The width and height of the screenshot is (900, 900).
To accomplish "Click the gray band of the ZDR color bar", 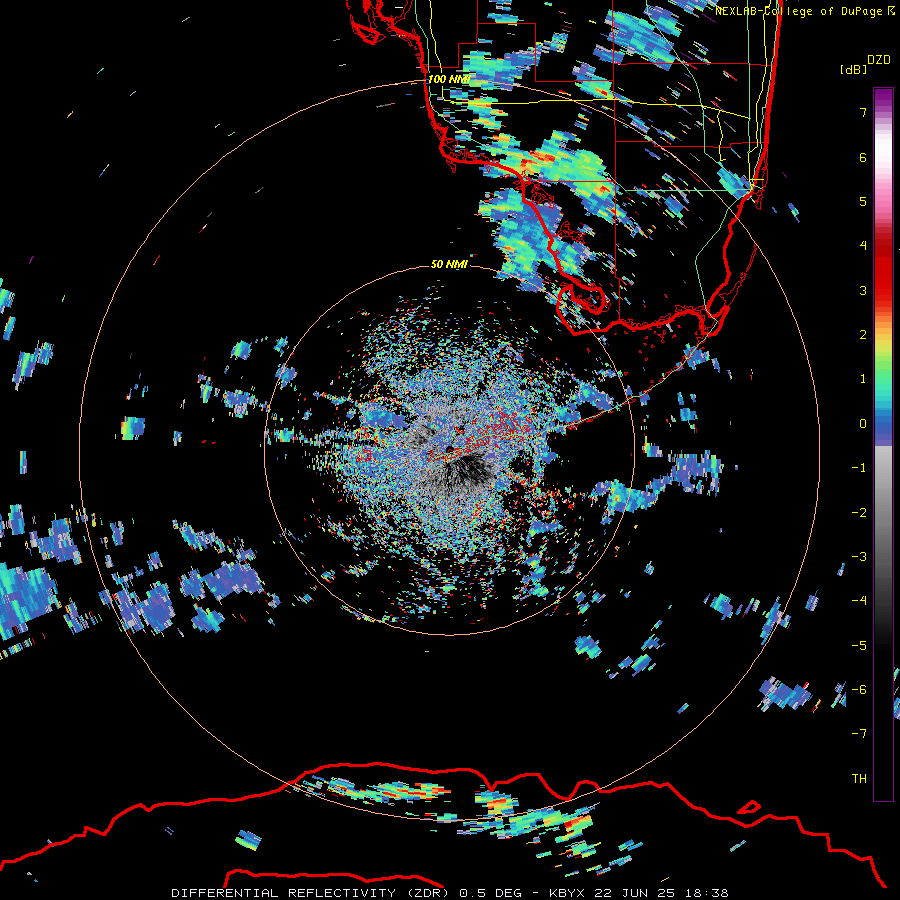I will pyautogui.click(x=883, y=517).
